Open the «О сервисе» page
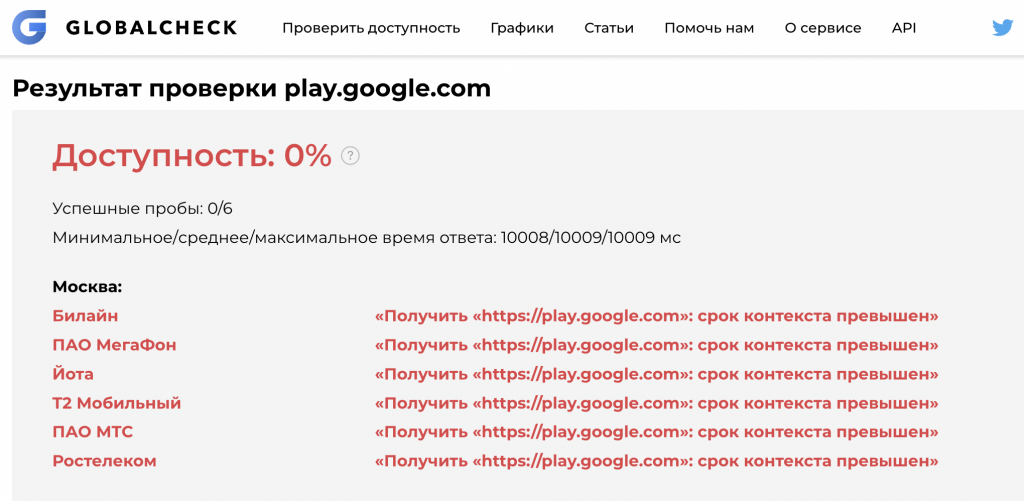The height and width of the screenshot is (501, 1024). [823, 28]
